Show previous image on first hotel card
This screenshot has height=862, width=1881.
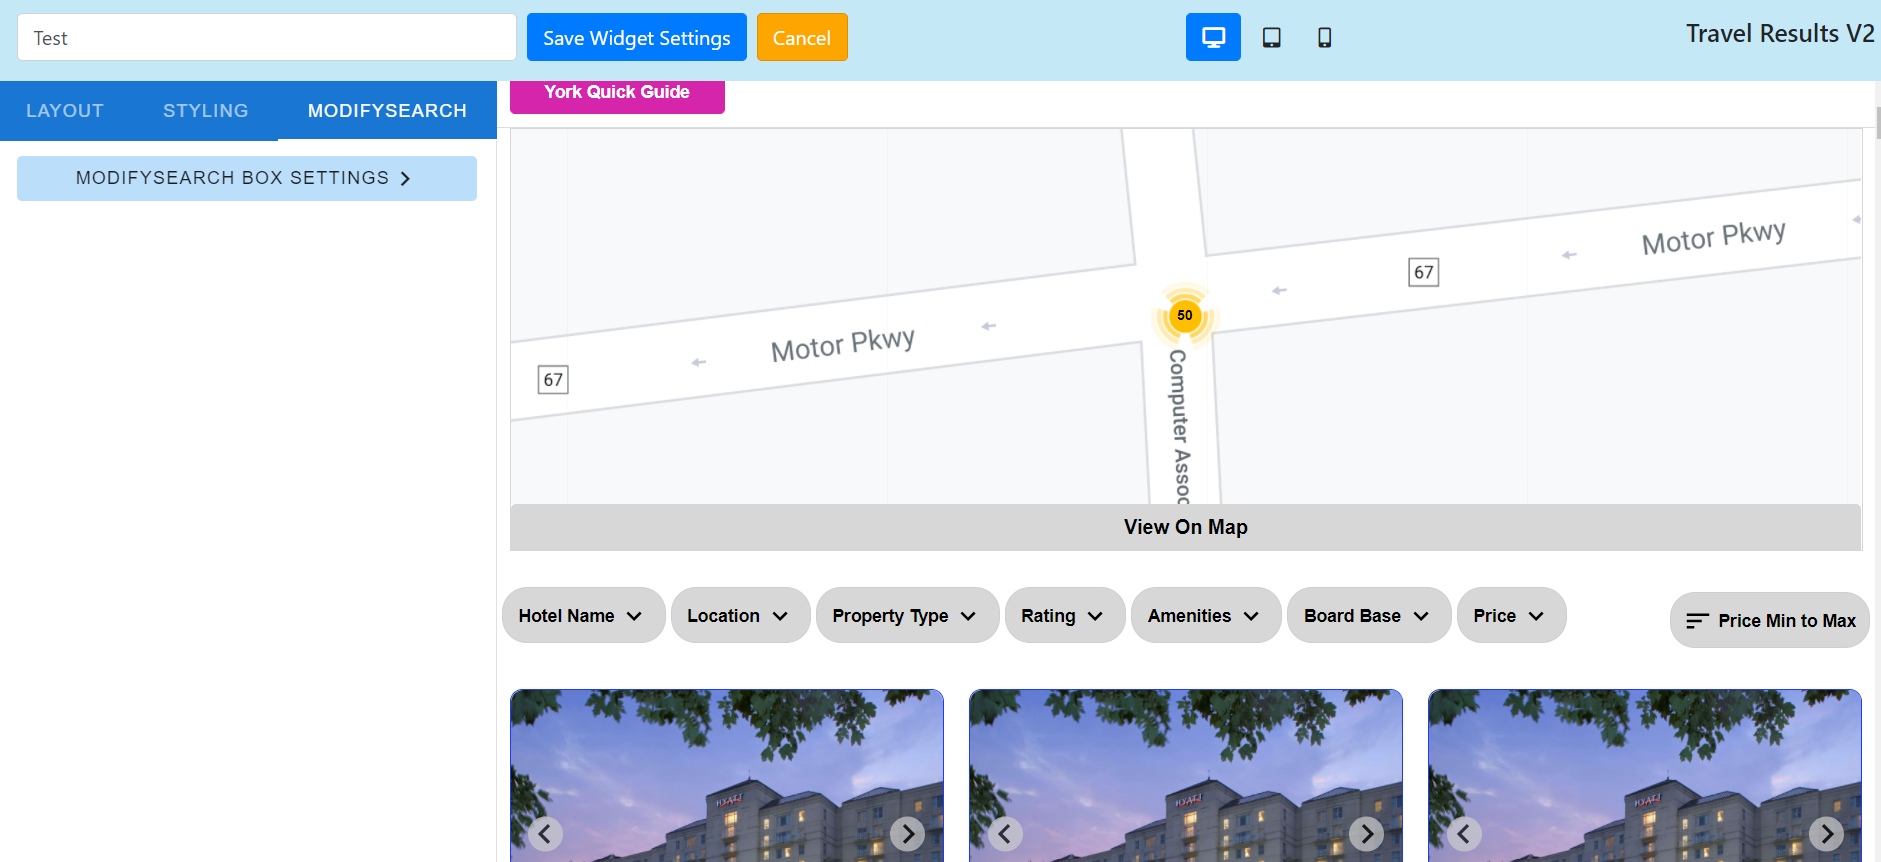point(545,833)
